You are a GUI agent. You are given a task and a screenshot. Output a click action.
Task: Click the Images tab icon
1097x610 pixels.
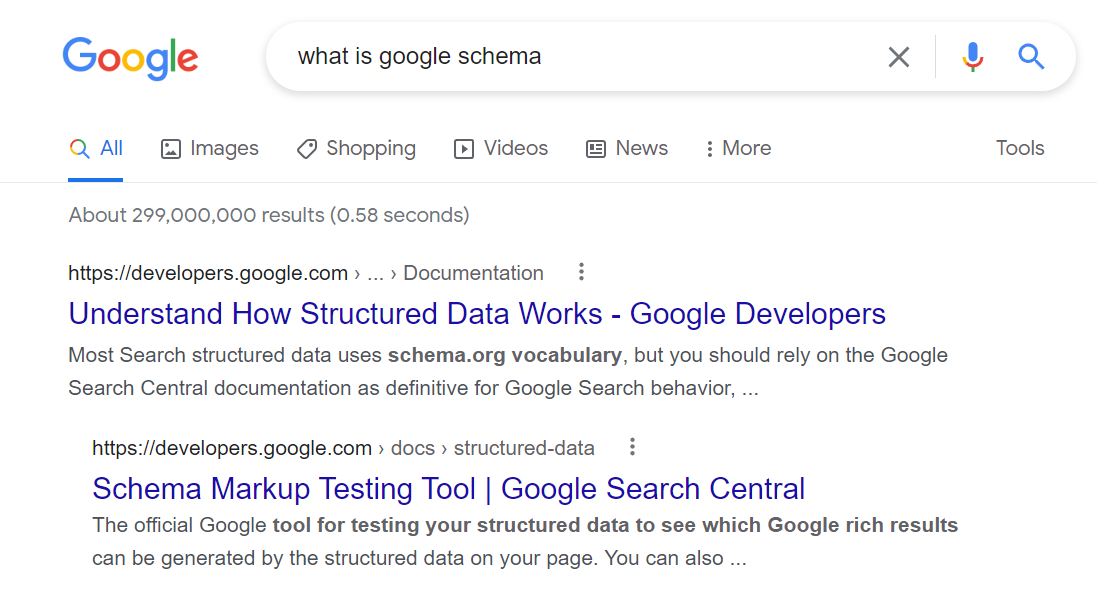(170, 147)
